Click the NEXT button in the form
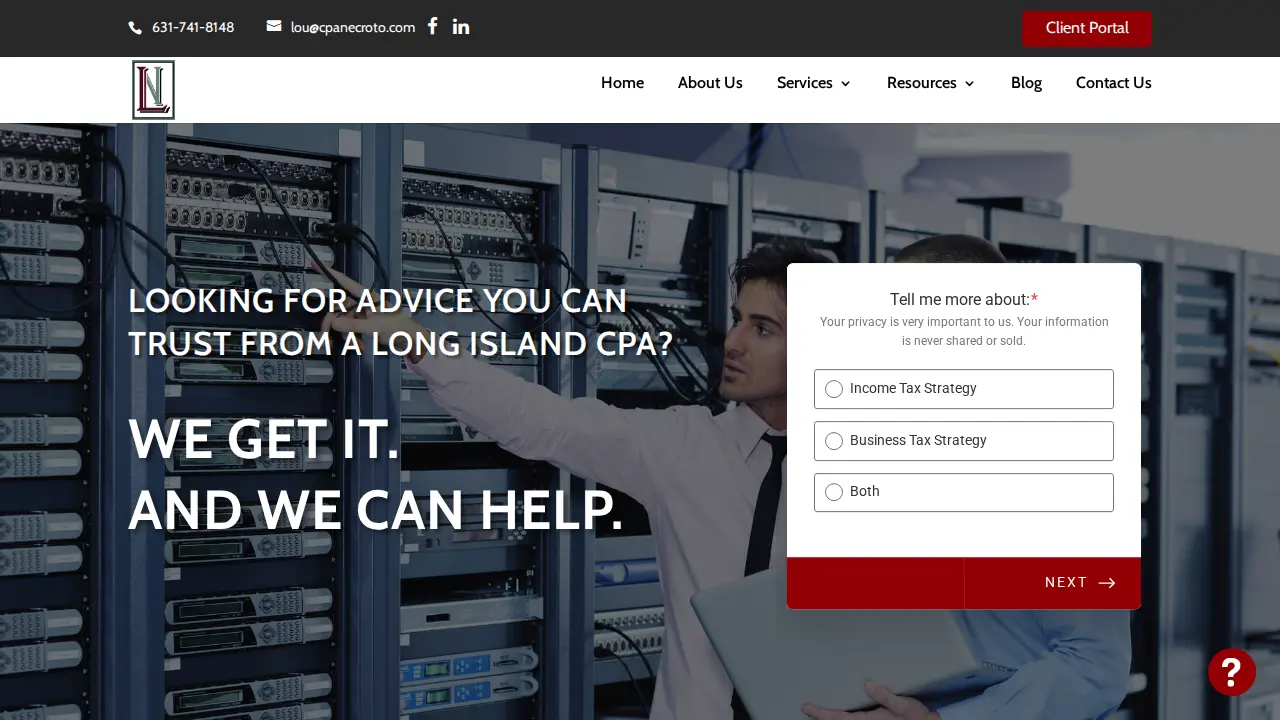The width and height of the screenshot is (1280, 720). 1052,583
